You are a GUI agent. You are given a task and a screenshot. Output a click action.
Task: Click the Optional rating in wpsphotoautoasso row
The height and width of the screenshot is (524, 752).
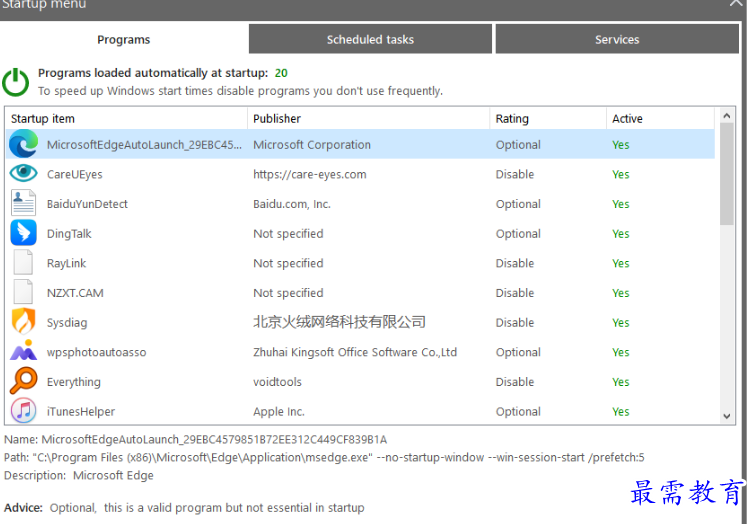point(518,352)
